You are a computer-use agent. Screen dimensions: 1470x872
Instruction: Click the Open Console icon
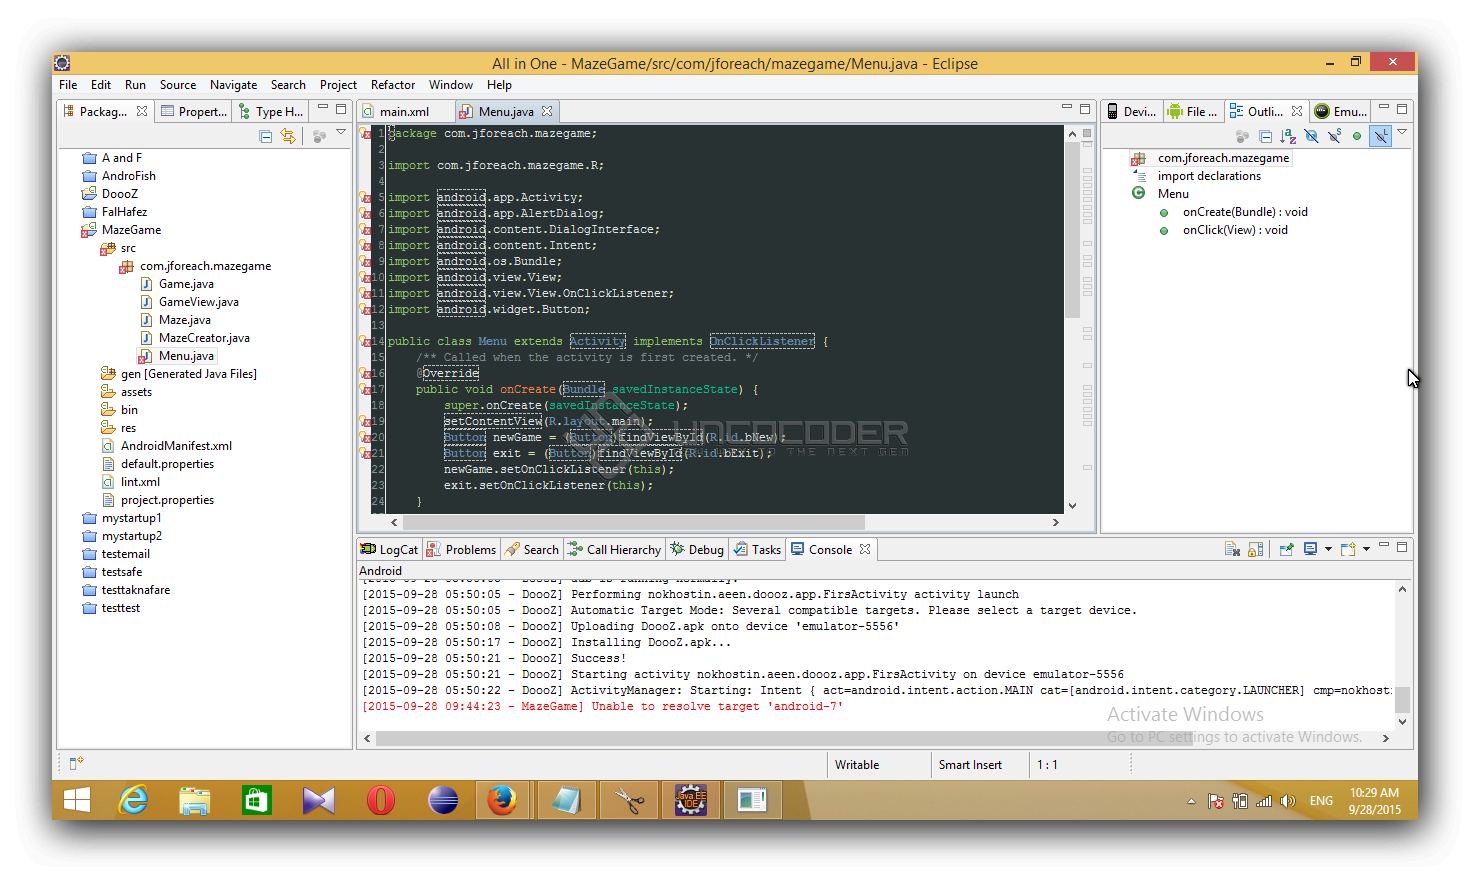(1347, 549)
